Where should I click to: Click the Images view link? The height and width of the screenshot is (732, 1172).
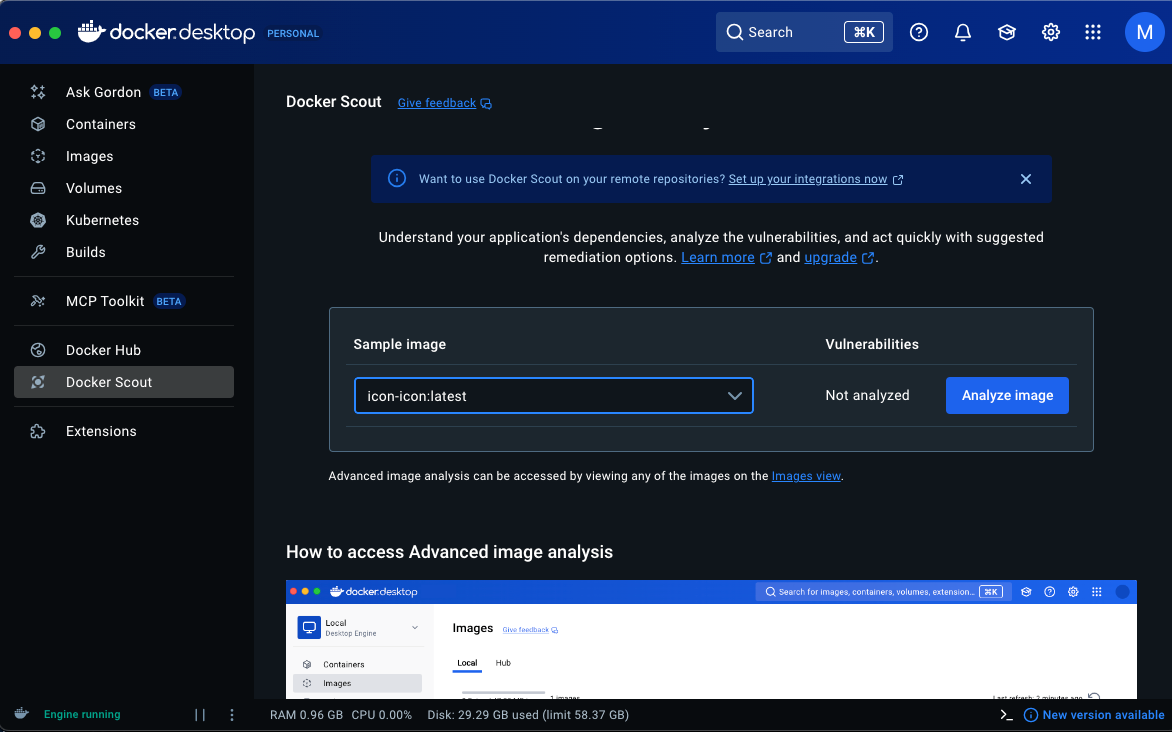pos(806,476)
